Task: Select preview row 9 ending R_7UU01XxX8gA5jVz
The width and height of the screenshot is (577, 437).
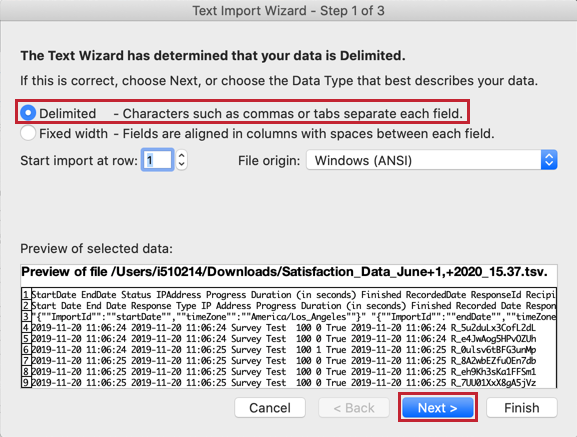Action: coord(289,383)
